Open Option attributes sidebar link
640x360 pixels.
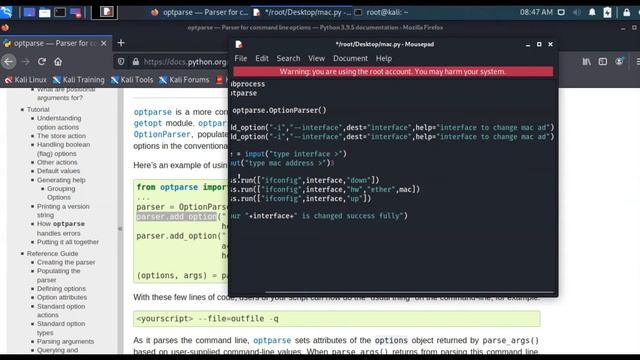coord(62,297)
